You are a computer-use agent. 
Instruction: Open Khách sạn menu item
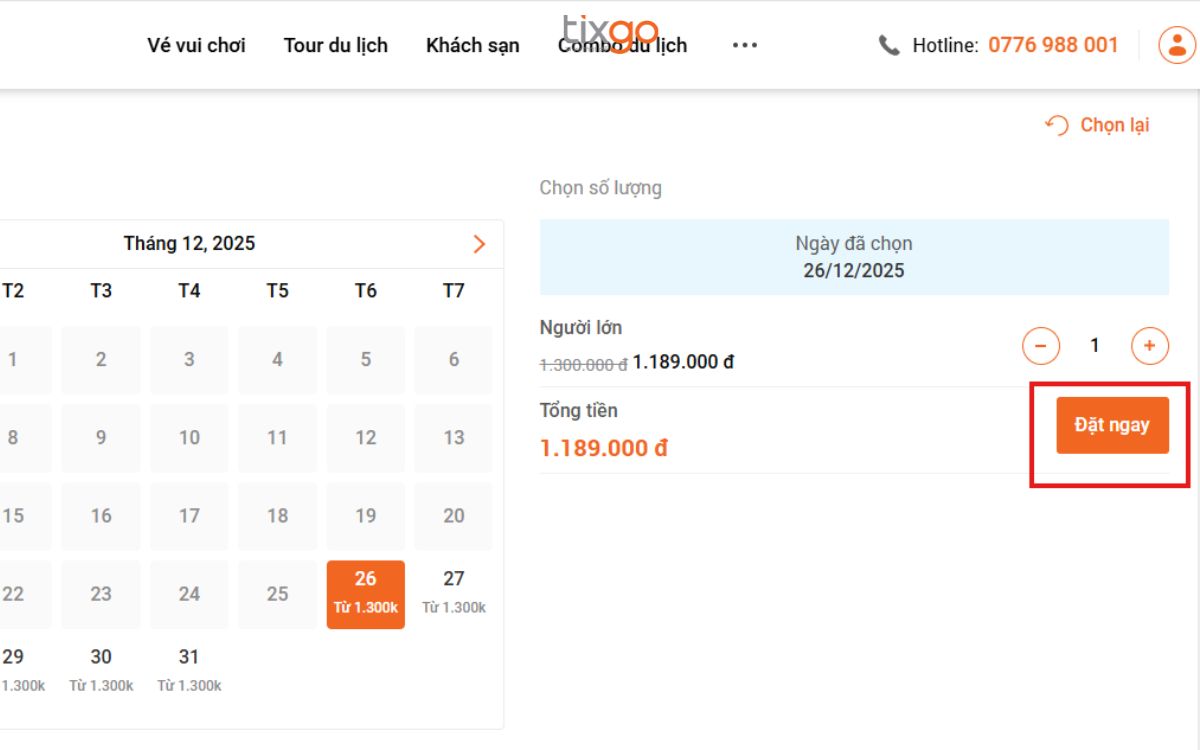click(x=472, y=45)
